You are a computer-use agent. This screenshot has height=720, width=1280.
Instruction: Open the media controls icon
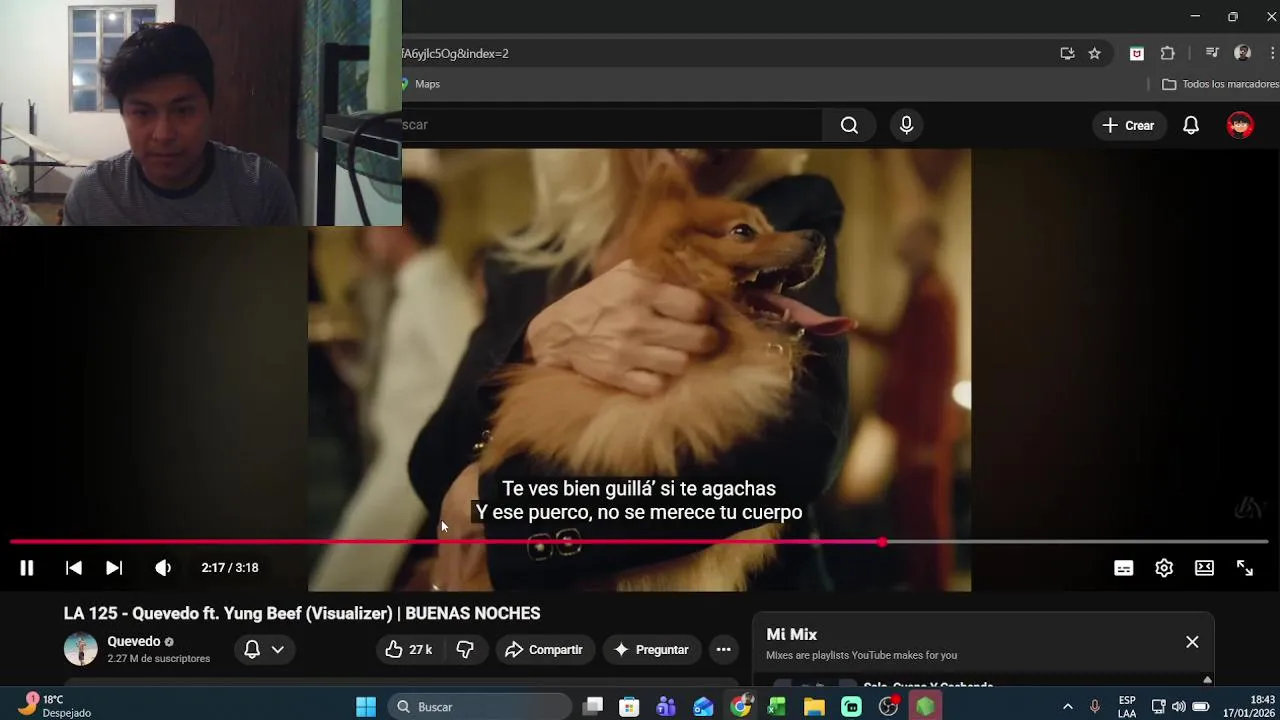[1212, 53]
